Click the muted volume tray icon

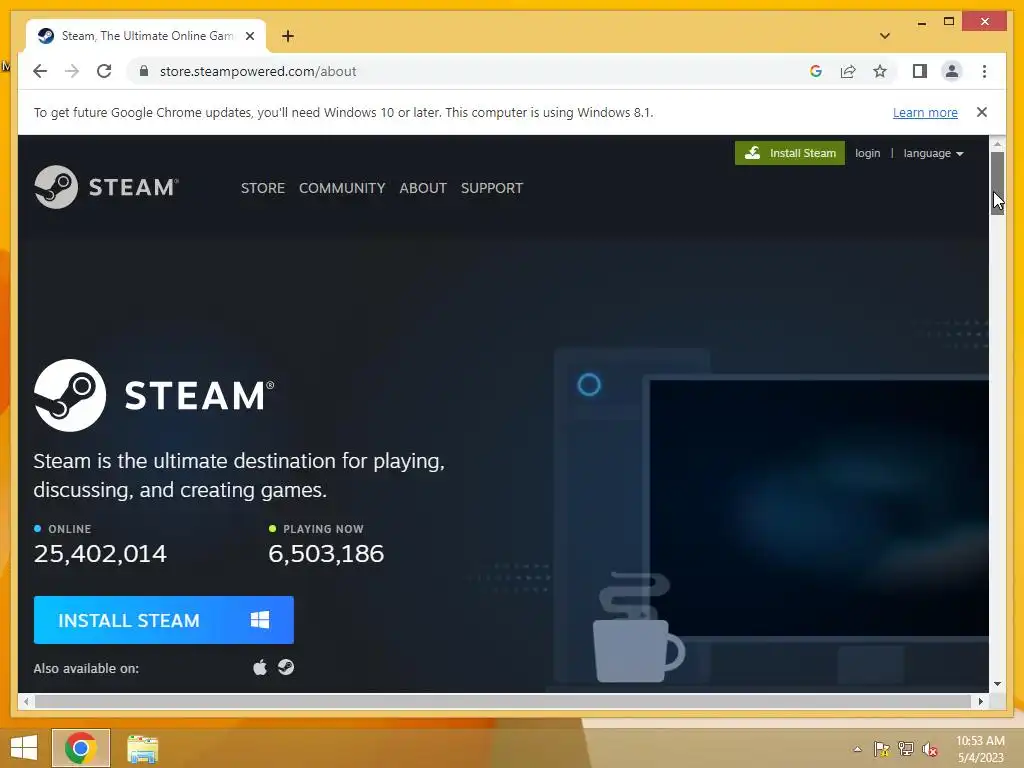point(930,749)
